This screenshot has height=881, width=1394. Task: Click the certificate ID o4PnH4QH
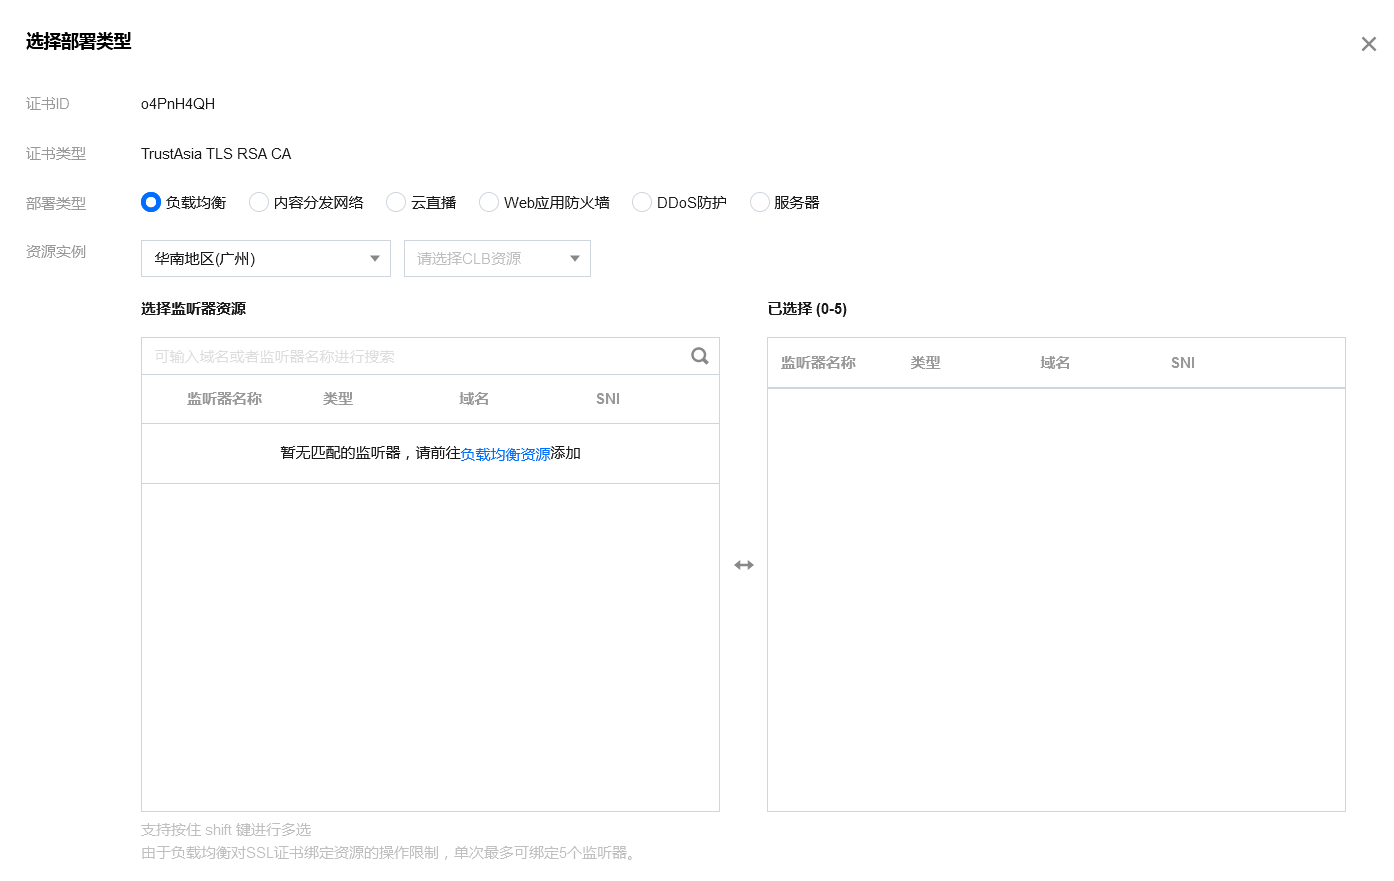(178, 104)
